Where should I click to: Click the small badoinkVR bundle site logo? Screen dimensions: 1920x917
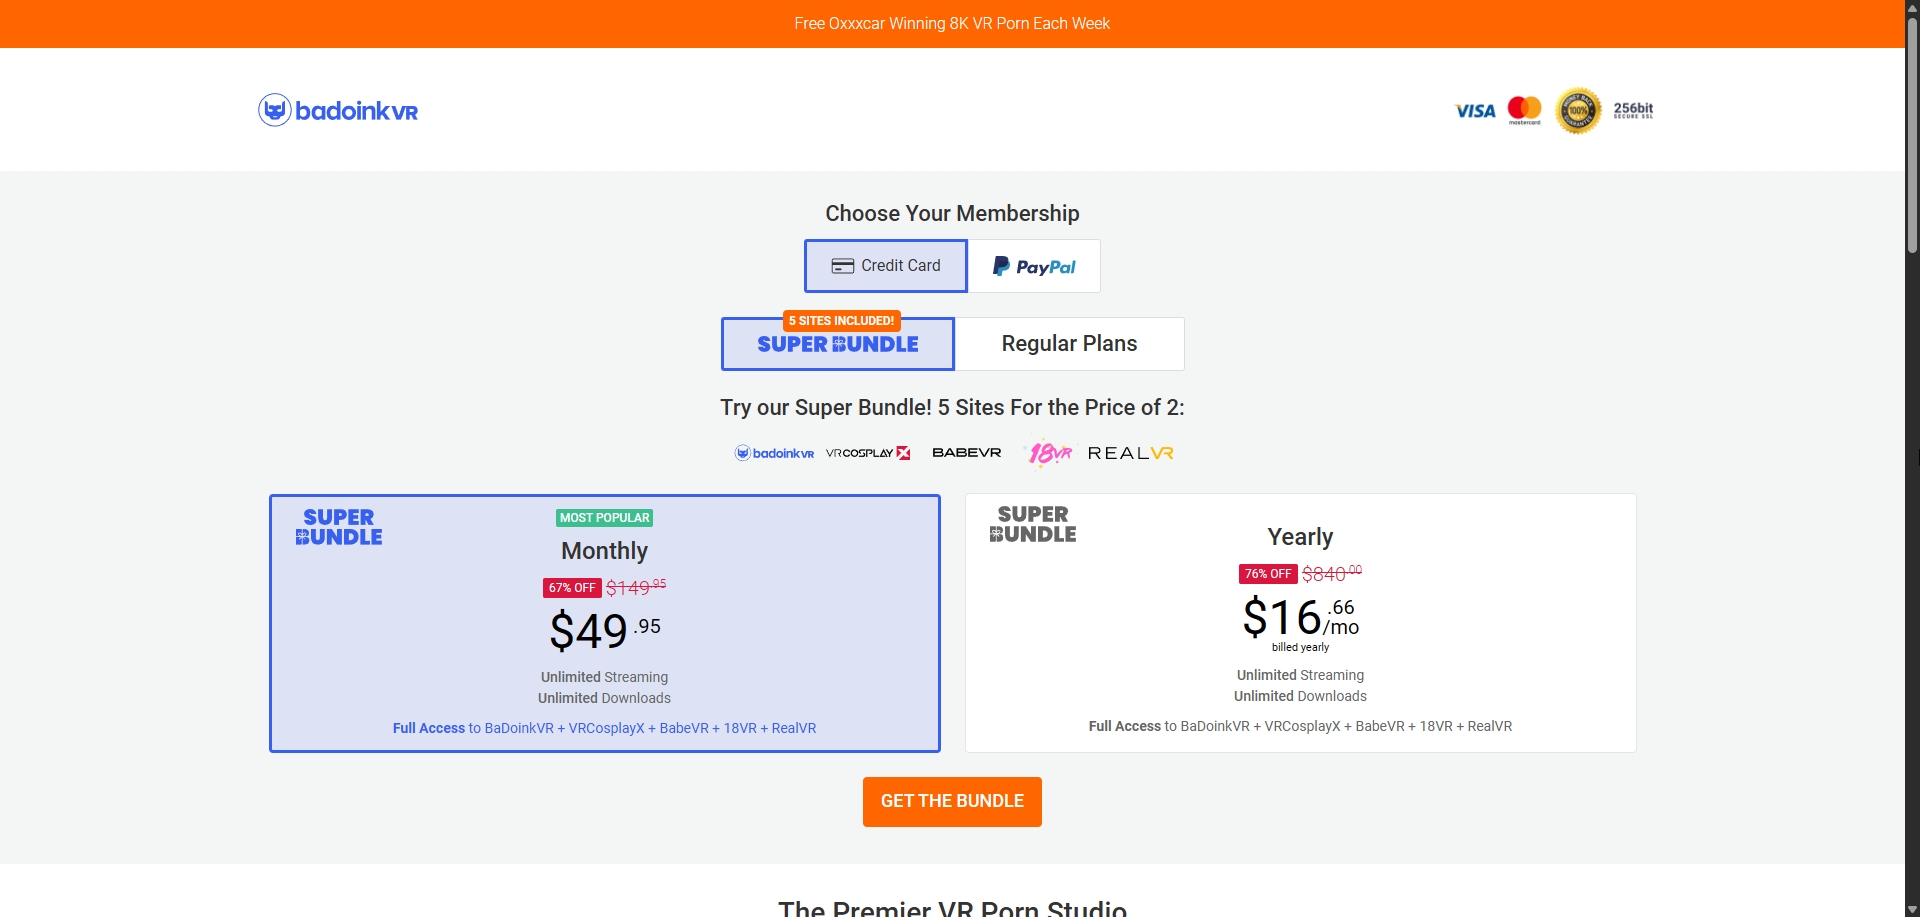point(774,453)
